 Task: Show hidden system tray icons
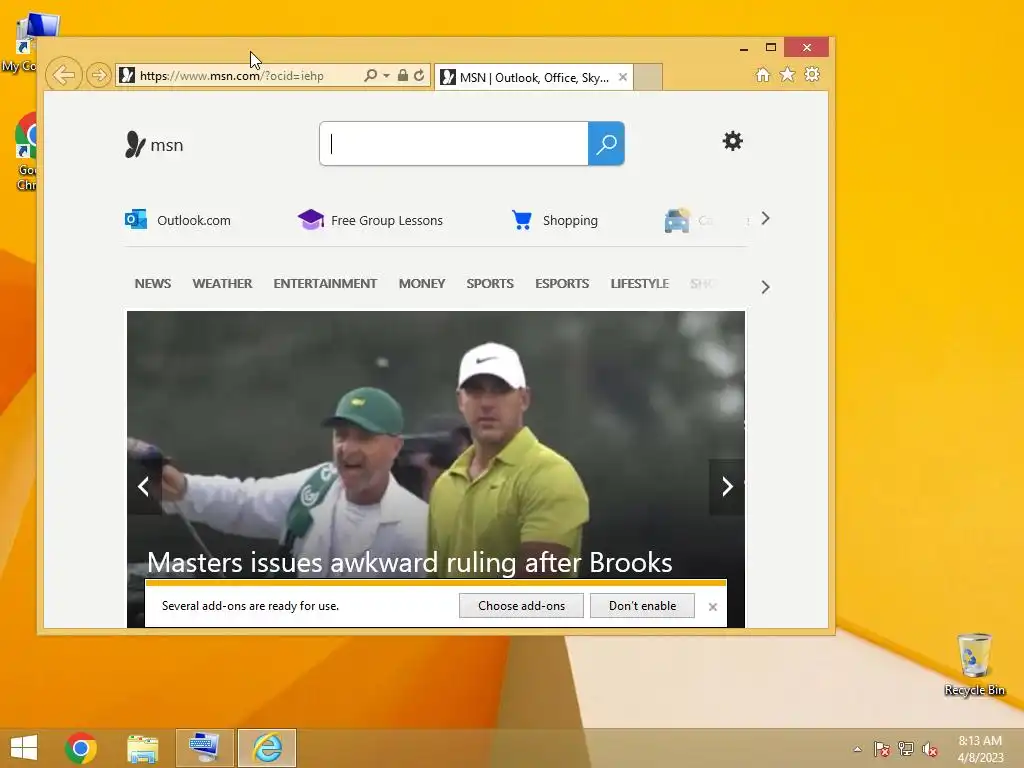[x=857, y=749]
